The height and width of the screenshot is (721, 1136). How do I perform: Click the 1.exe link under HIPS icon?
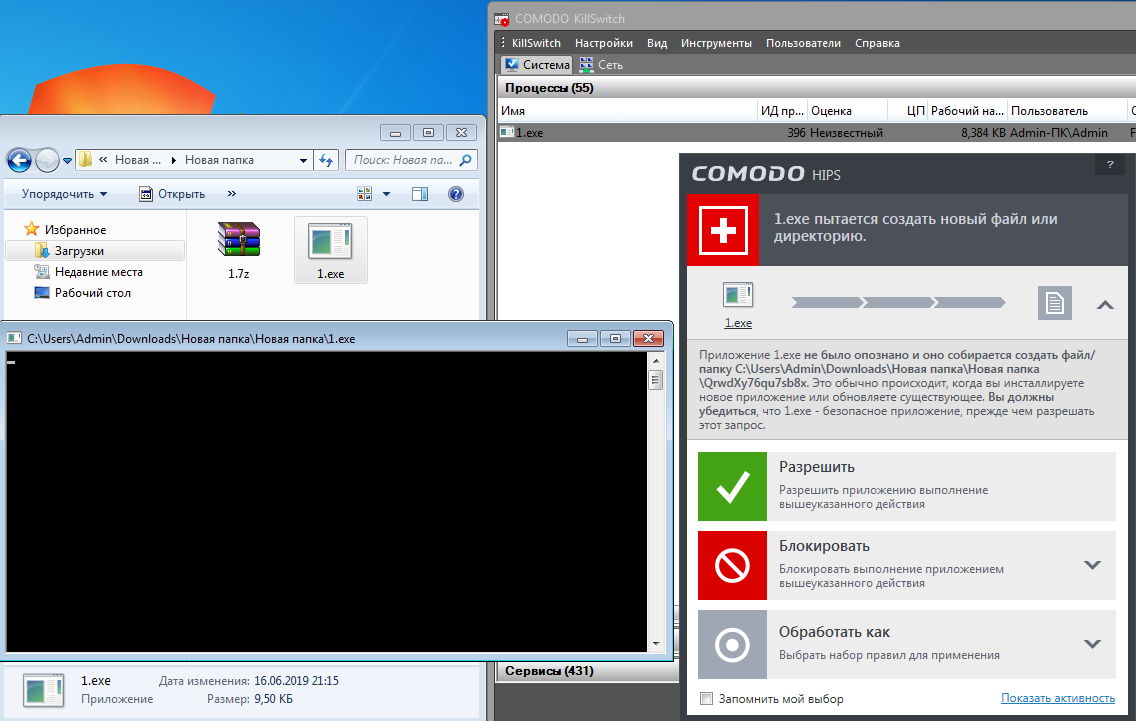pos(738,323)
